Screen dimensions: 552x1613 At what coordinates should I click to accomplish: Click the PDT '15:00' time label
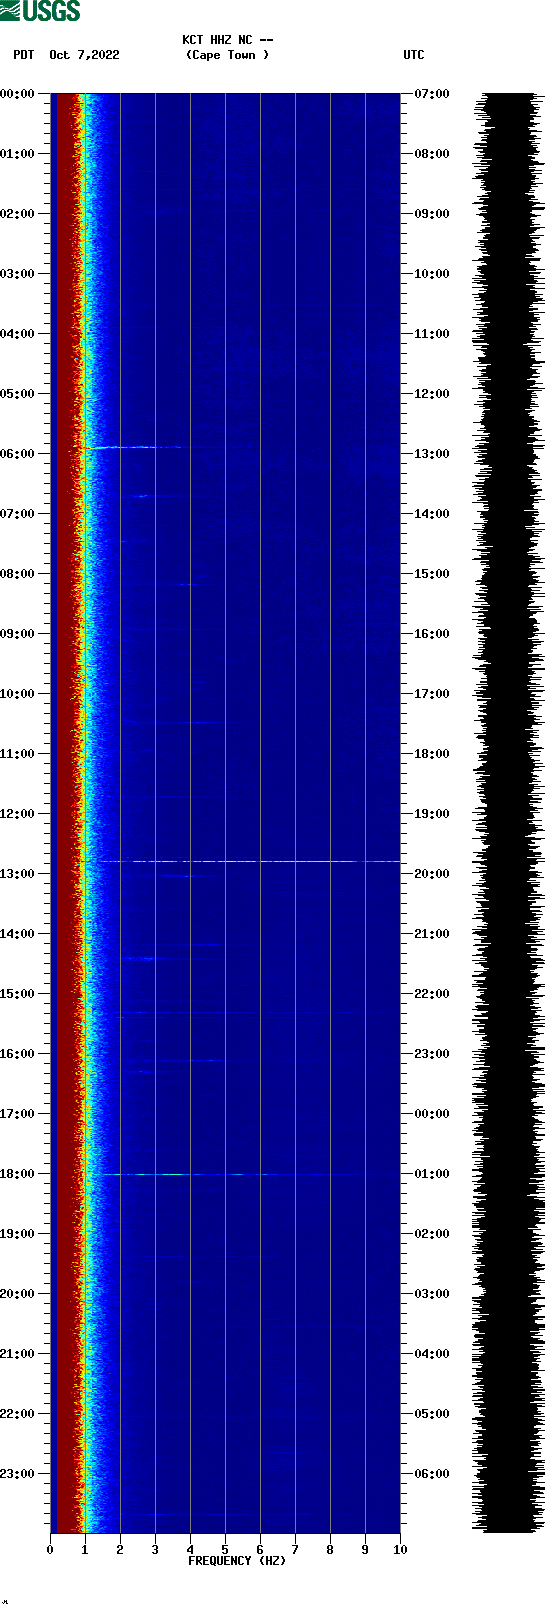[18, 994]
